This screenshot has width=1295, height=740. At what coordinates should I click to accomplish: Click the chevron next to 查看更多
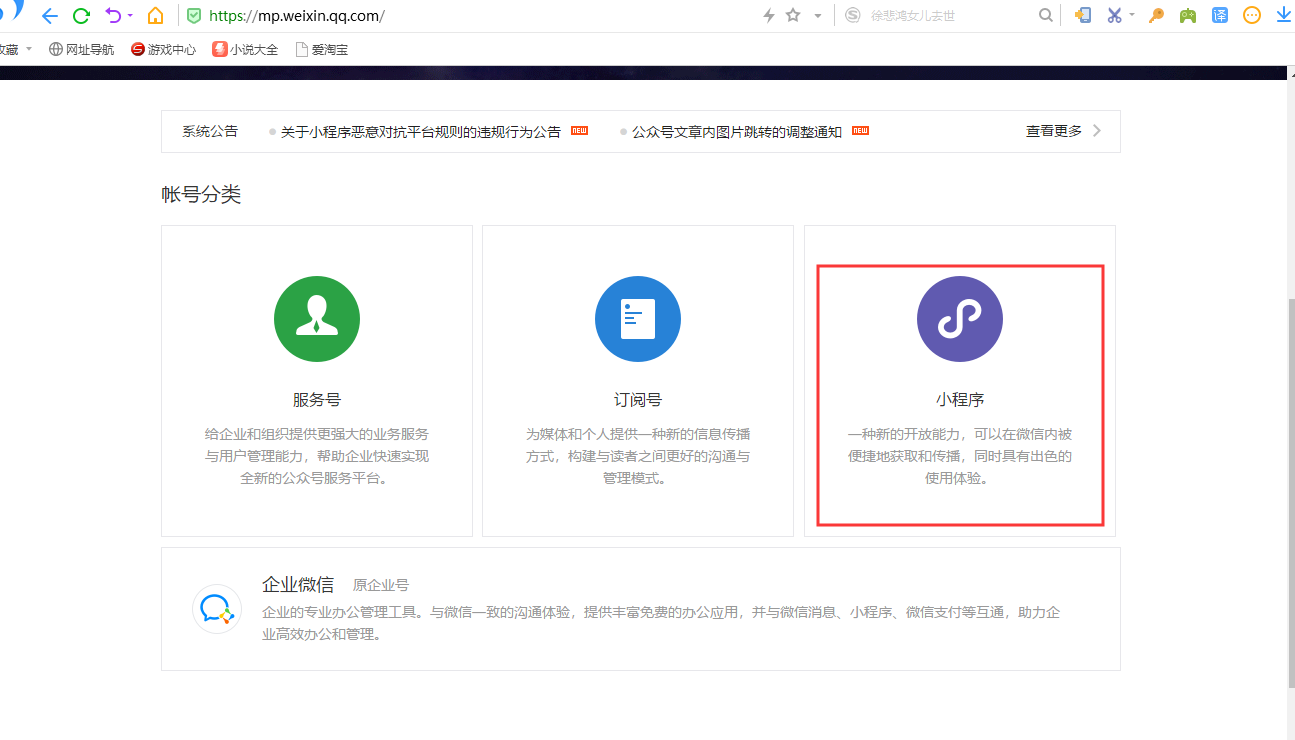pos(1097,131)
